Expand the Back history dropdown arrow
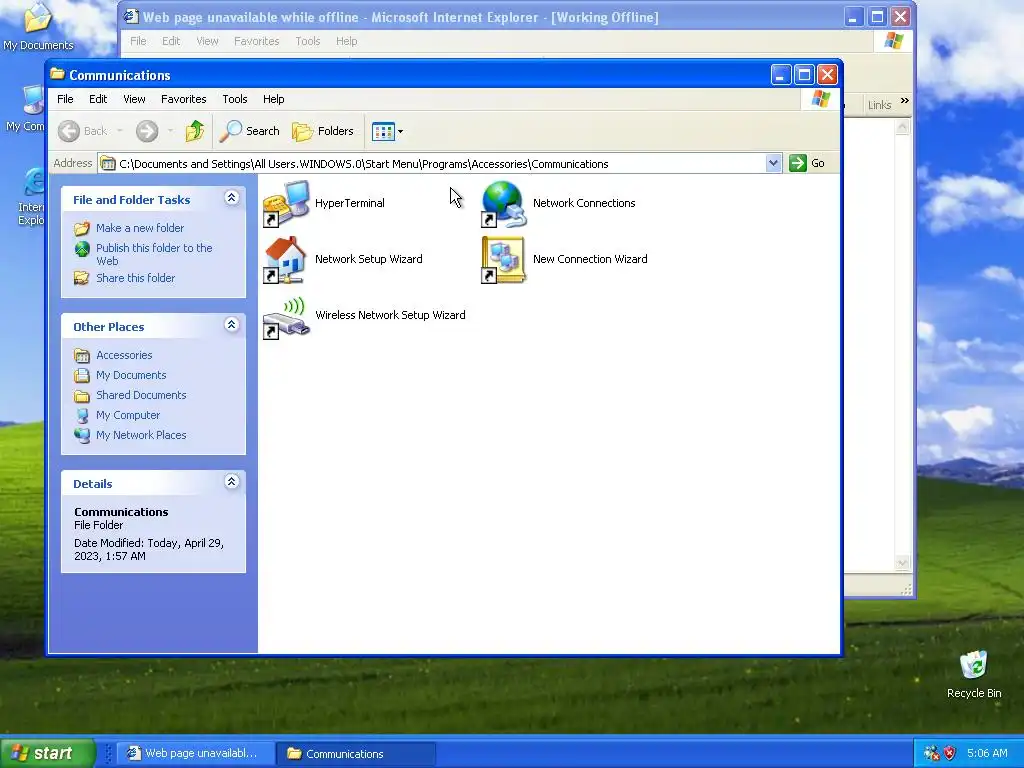This screenshot has height=768, width=1024. pos(120,131)
